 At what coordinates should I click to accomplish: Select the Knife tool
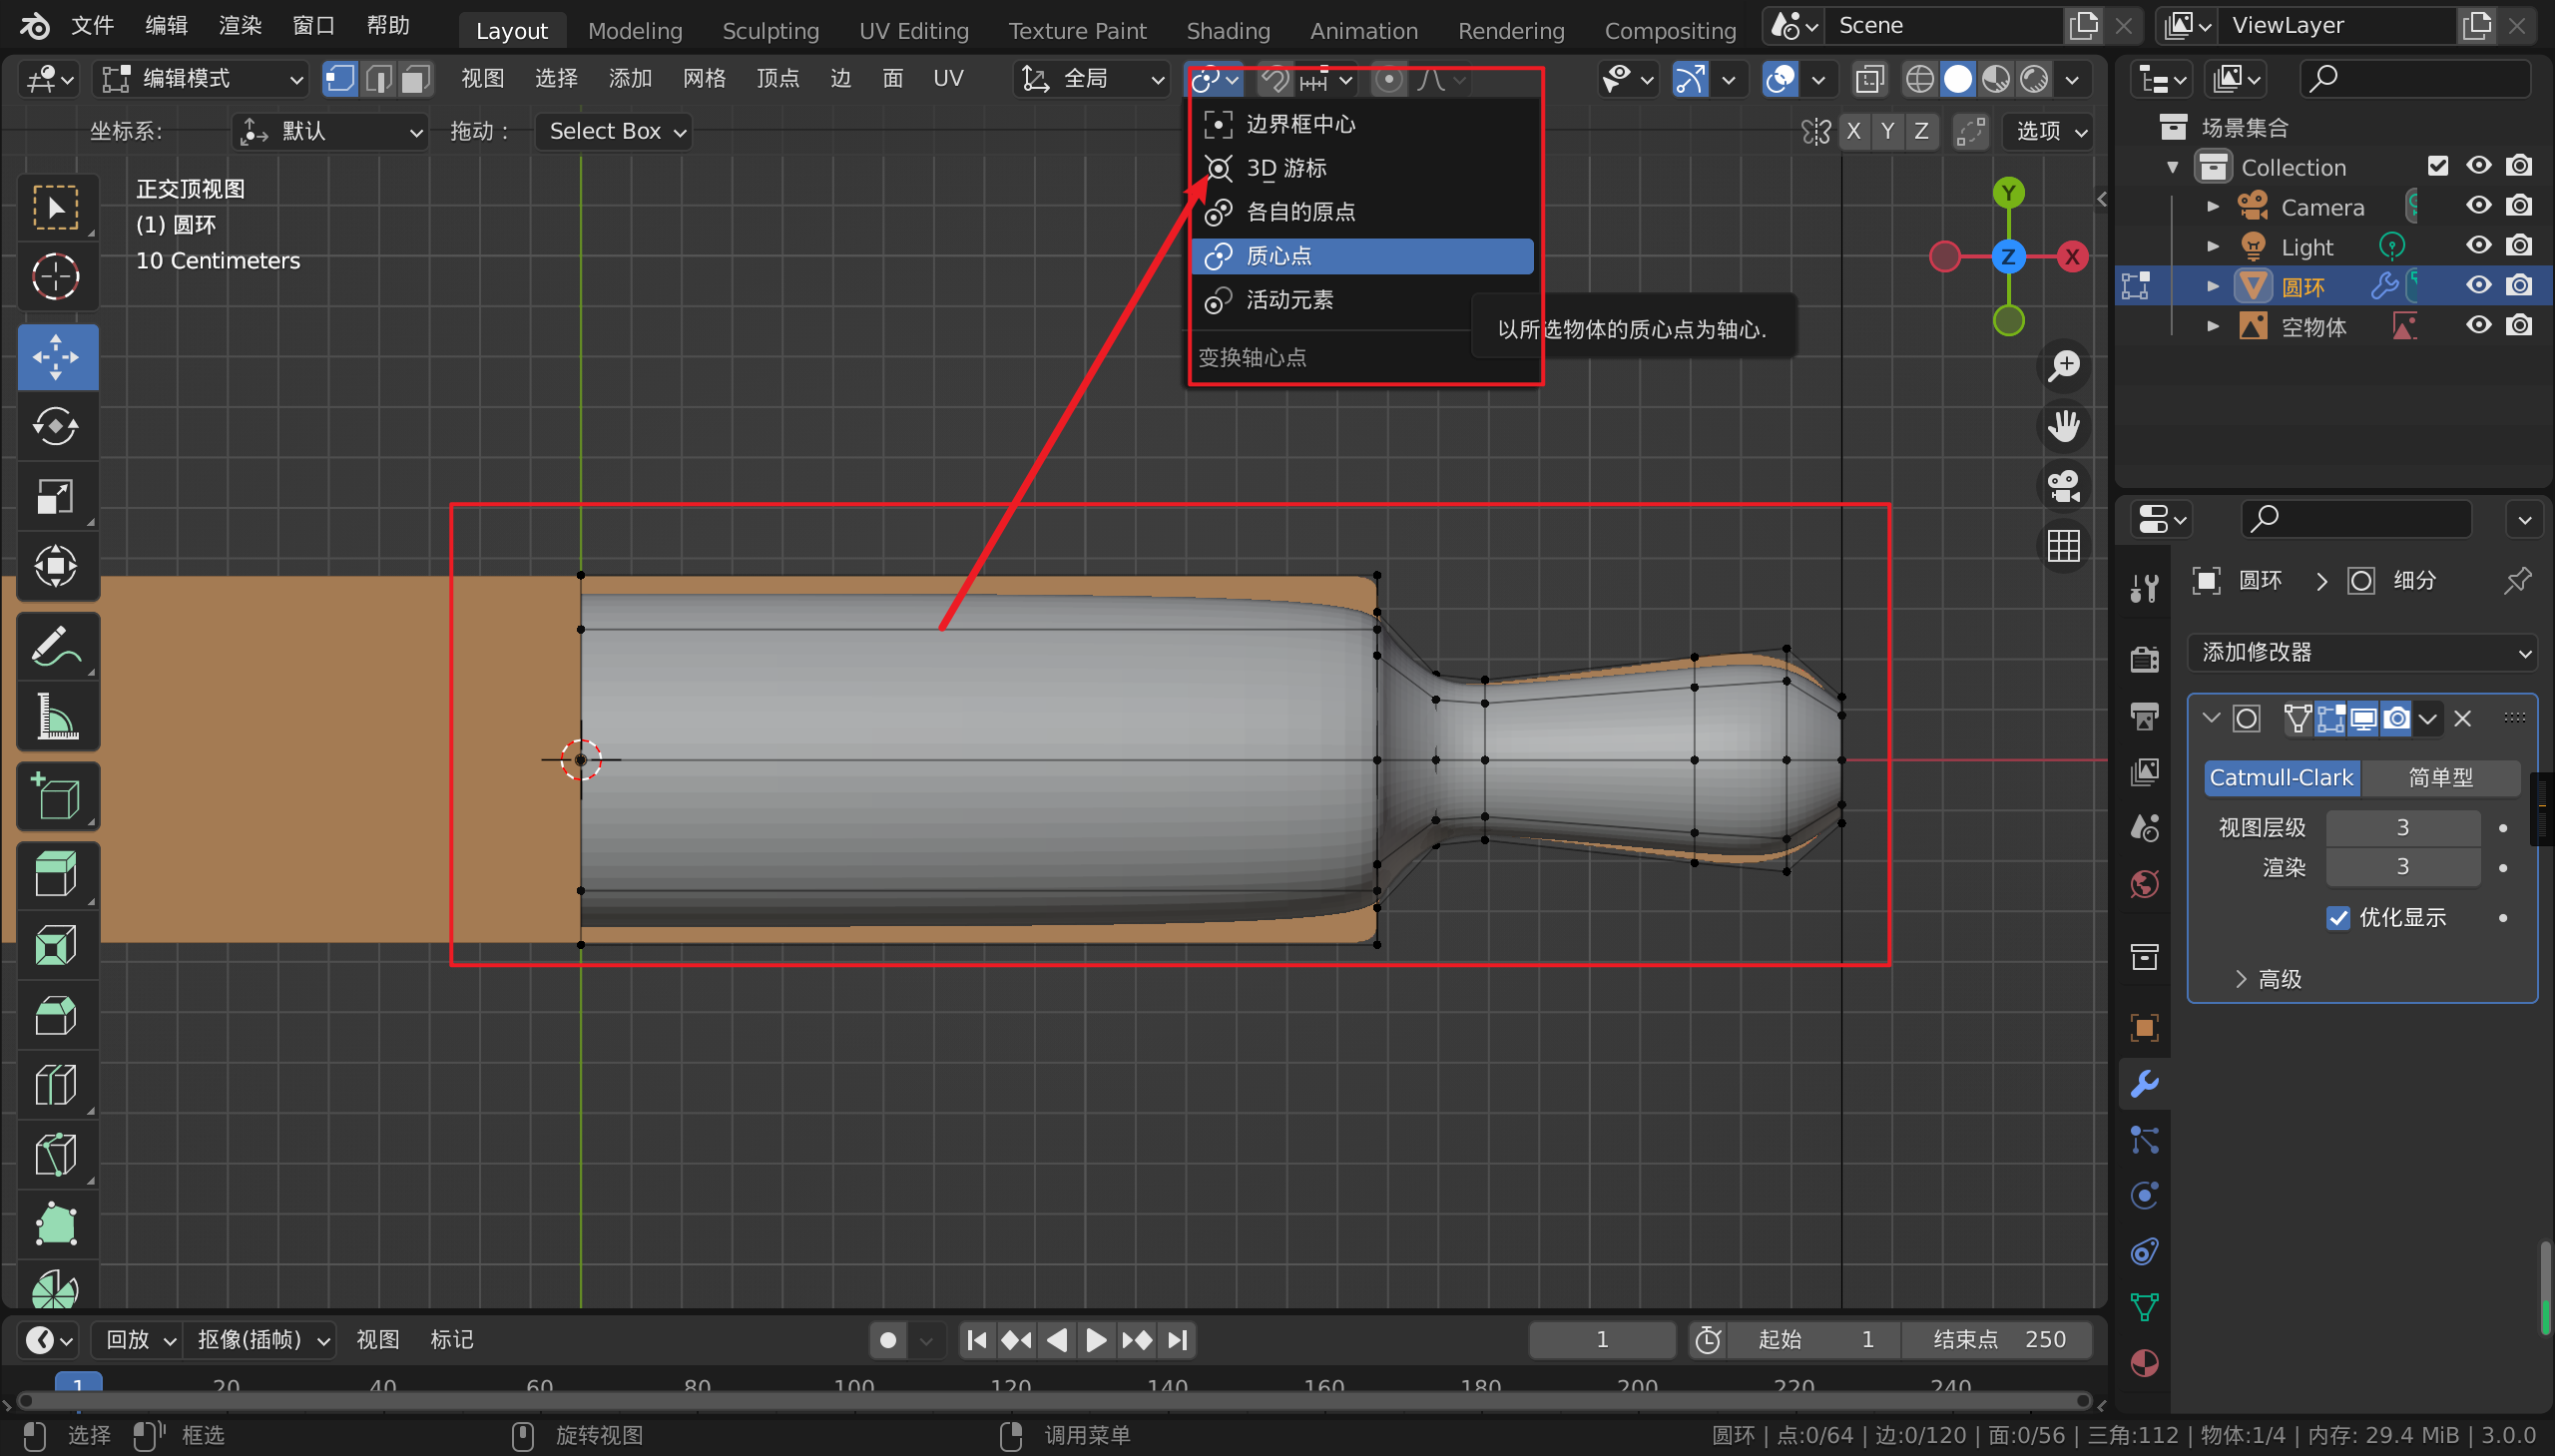point(57,1156)
